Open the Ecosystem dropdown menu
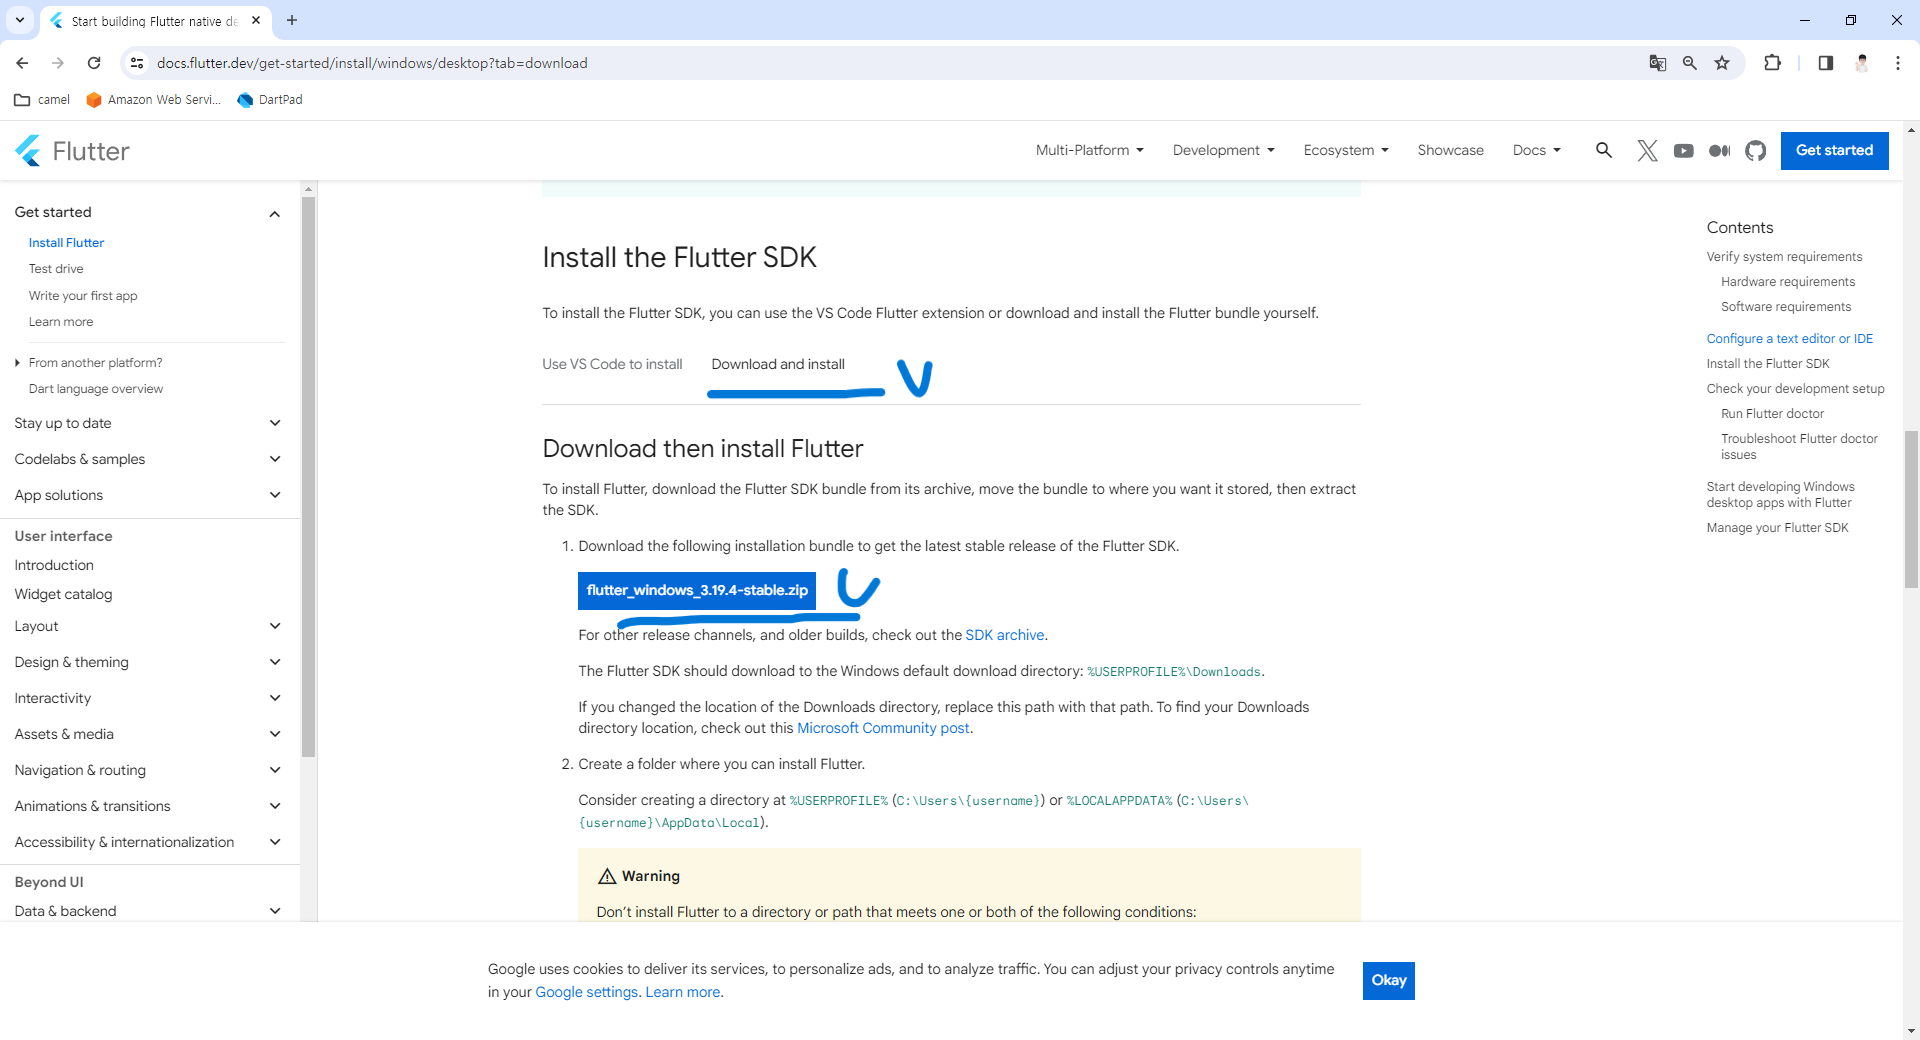Image resolution: width=1920 pixels, height=1040 pixels. pyautogui.click(x=1346, y=150)
